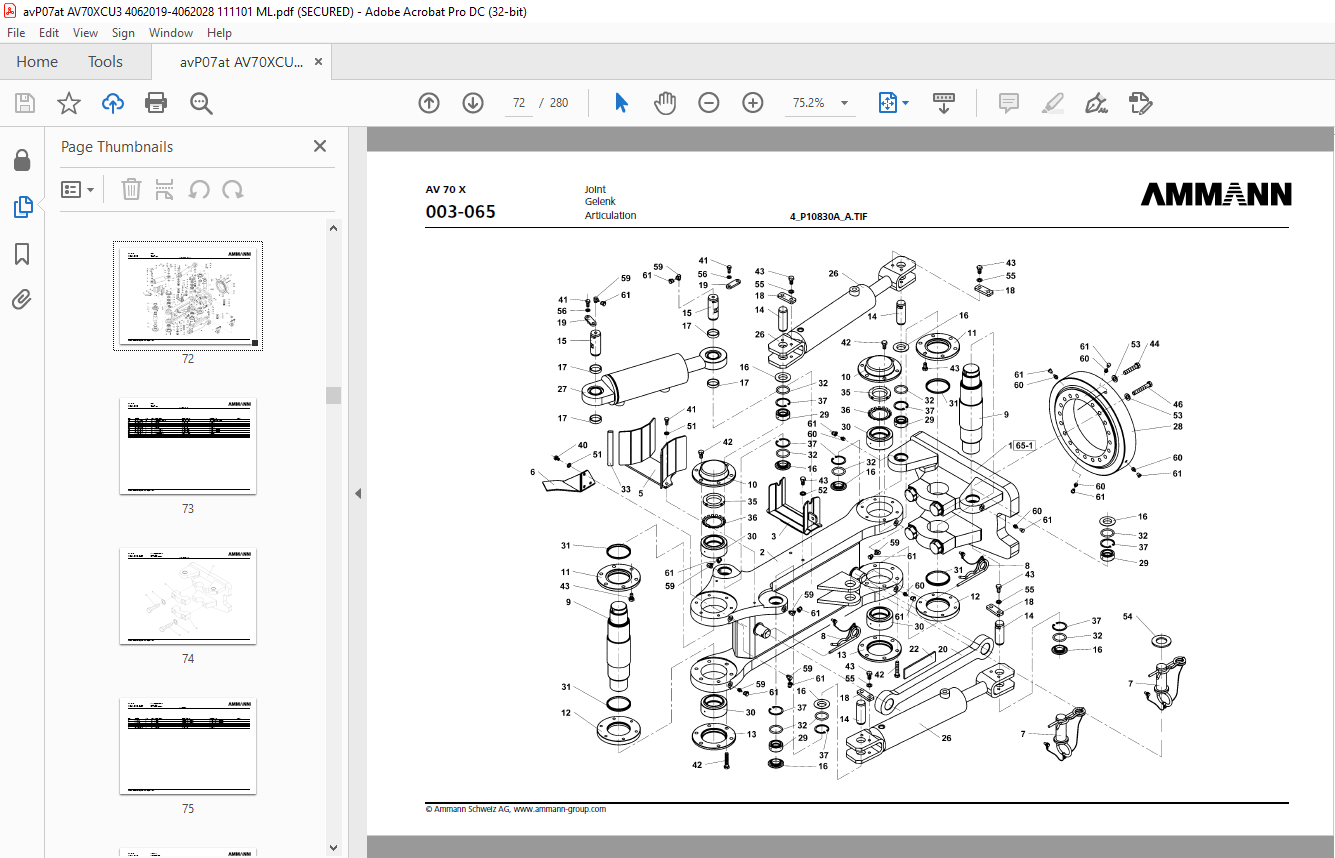Open the Window menu

coord(171,33)
